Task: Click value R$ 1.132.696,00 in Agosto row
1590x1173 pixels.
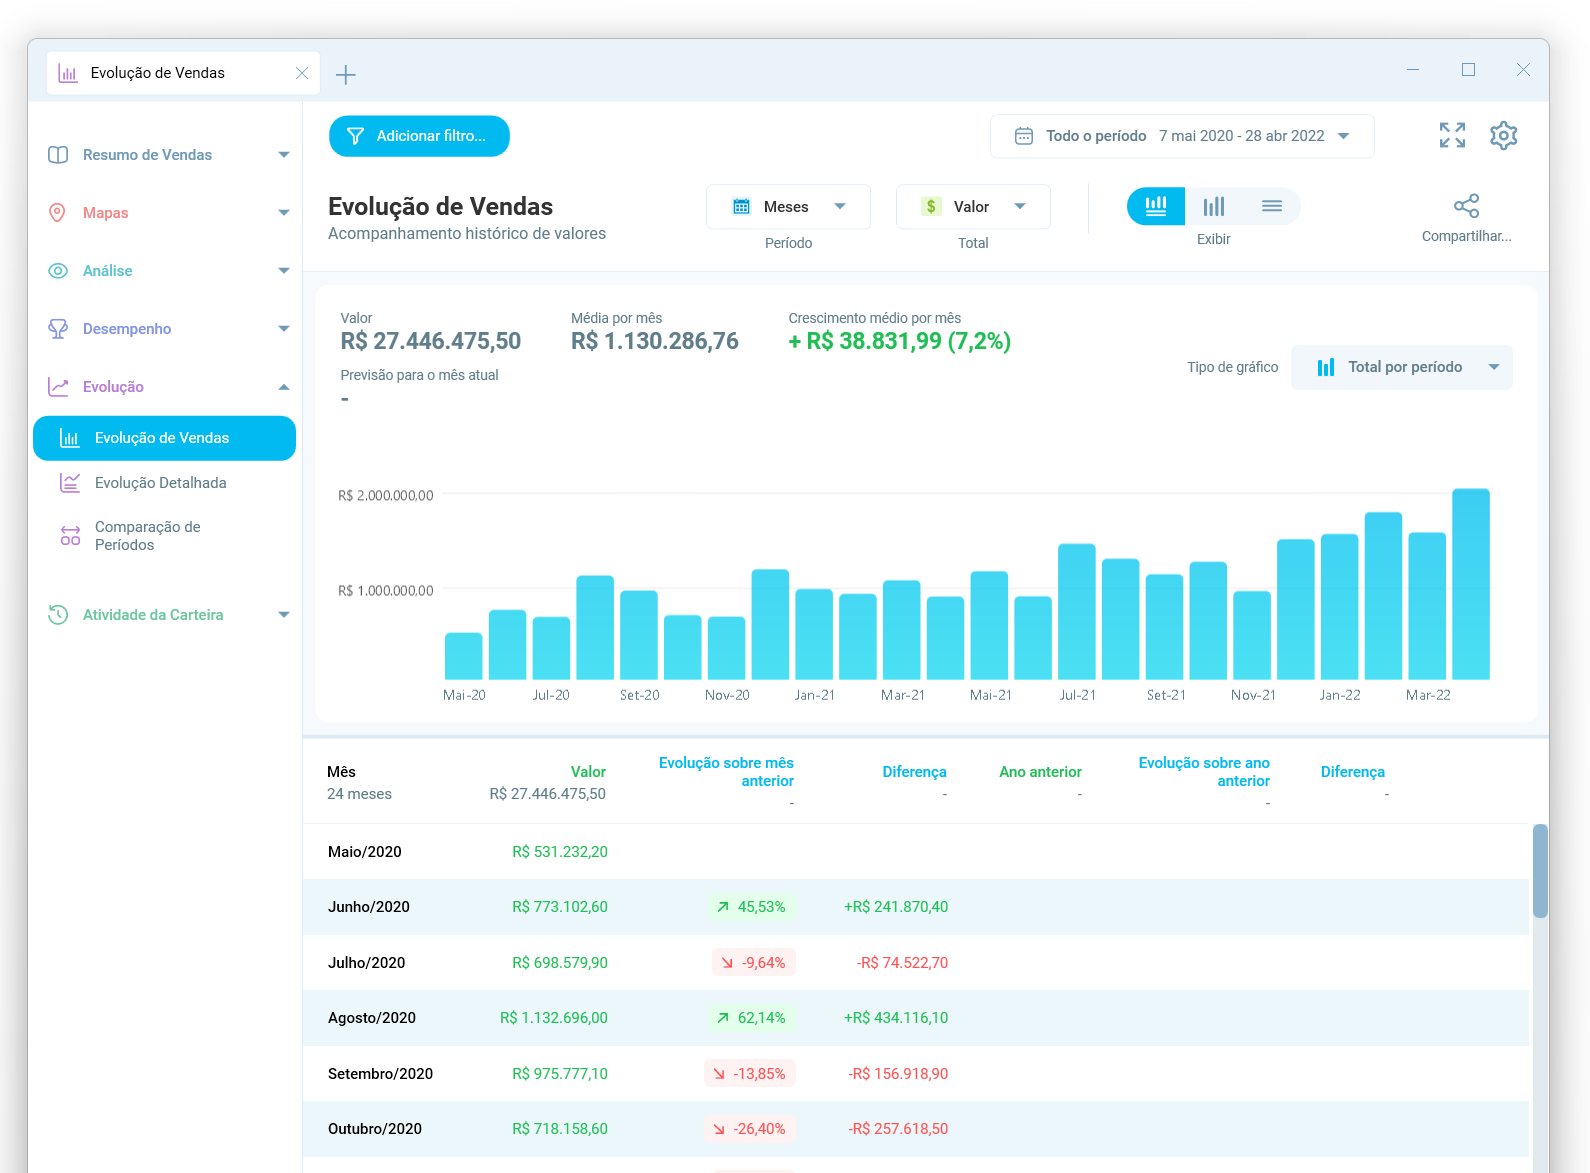Action: coord(553,1018)
